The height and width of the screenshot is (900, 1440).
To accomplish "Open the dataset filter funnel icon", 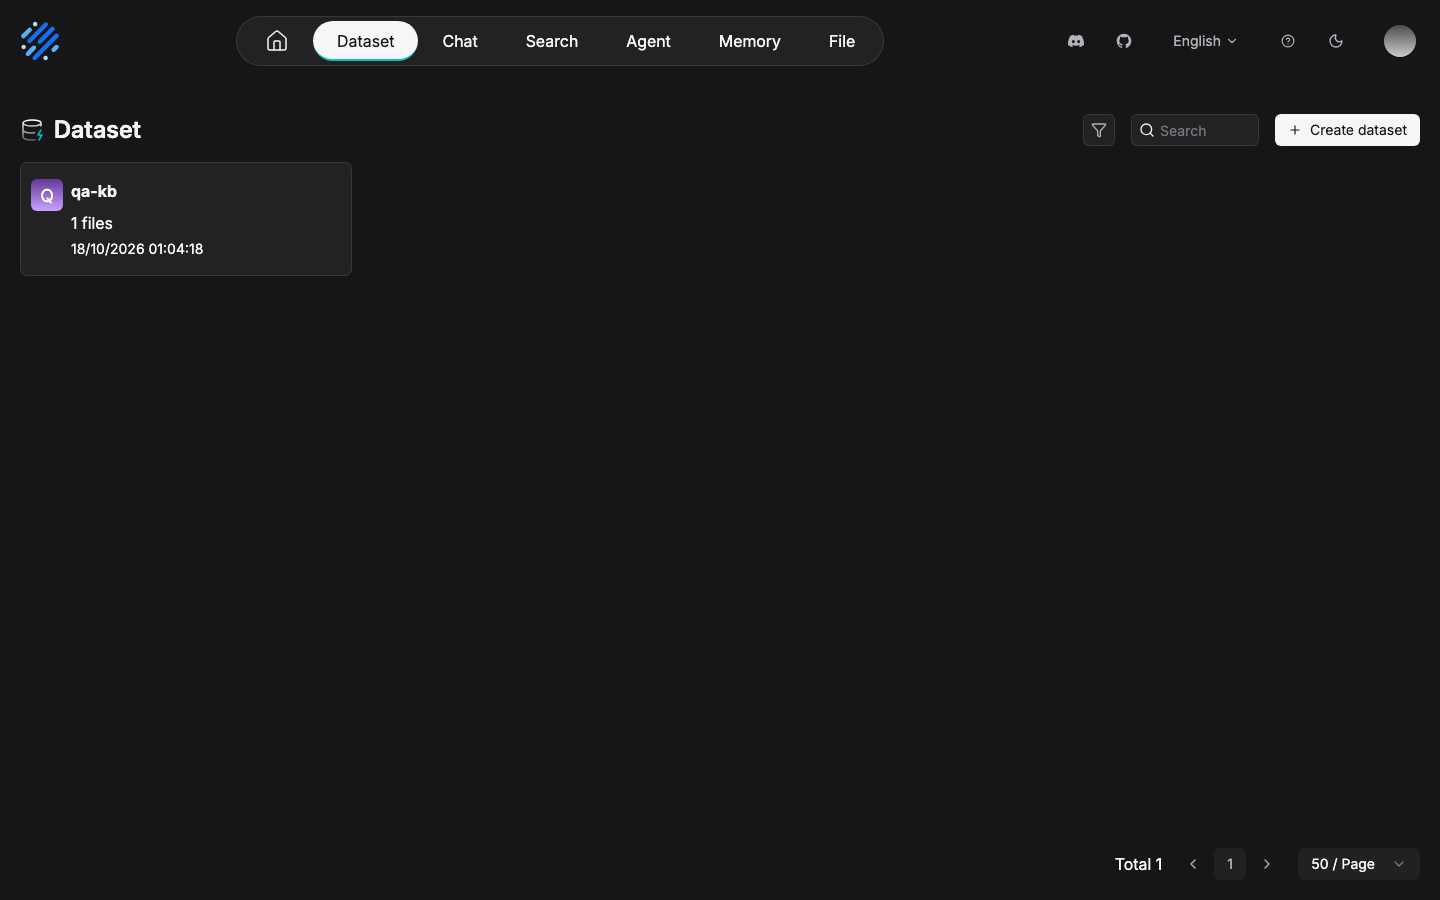I will tap(1099, 130).
